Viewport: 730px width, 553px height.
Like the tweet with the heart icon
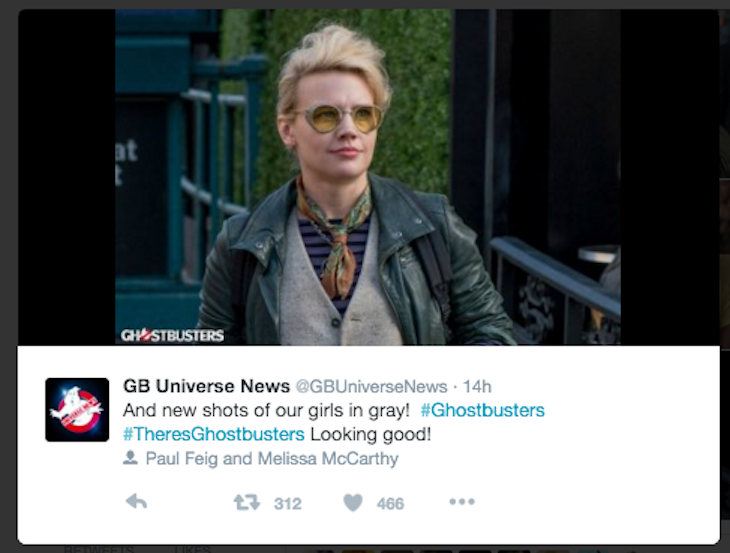353,503
